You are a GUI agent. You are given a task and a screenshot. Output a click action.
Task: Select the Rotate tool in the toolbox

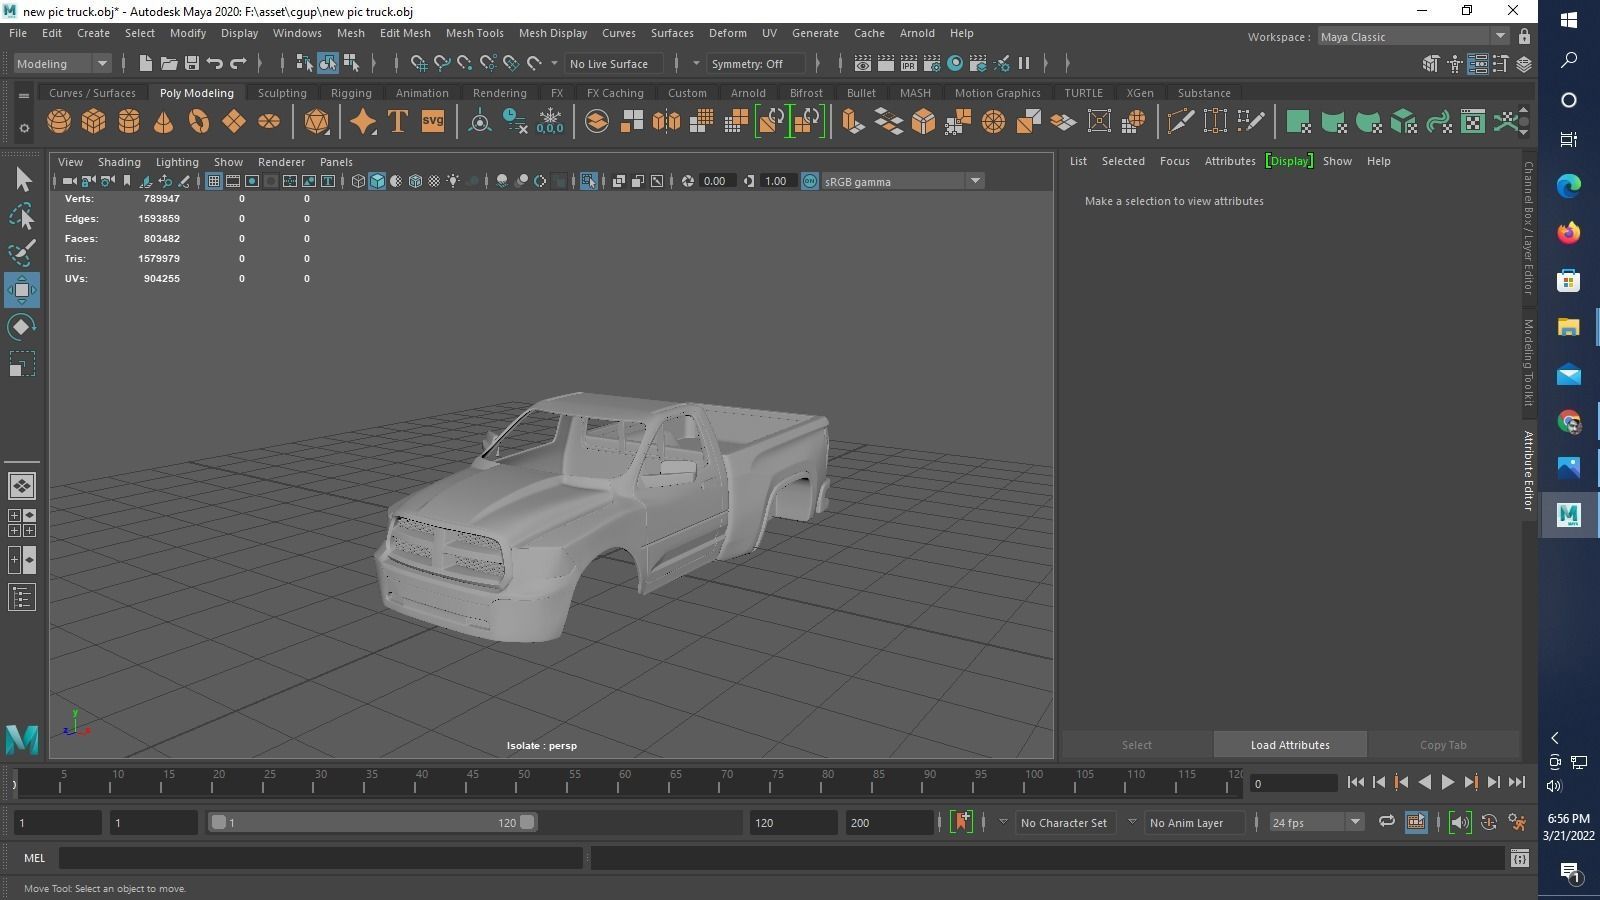22,327
